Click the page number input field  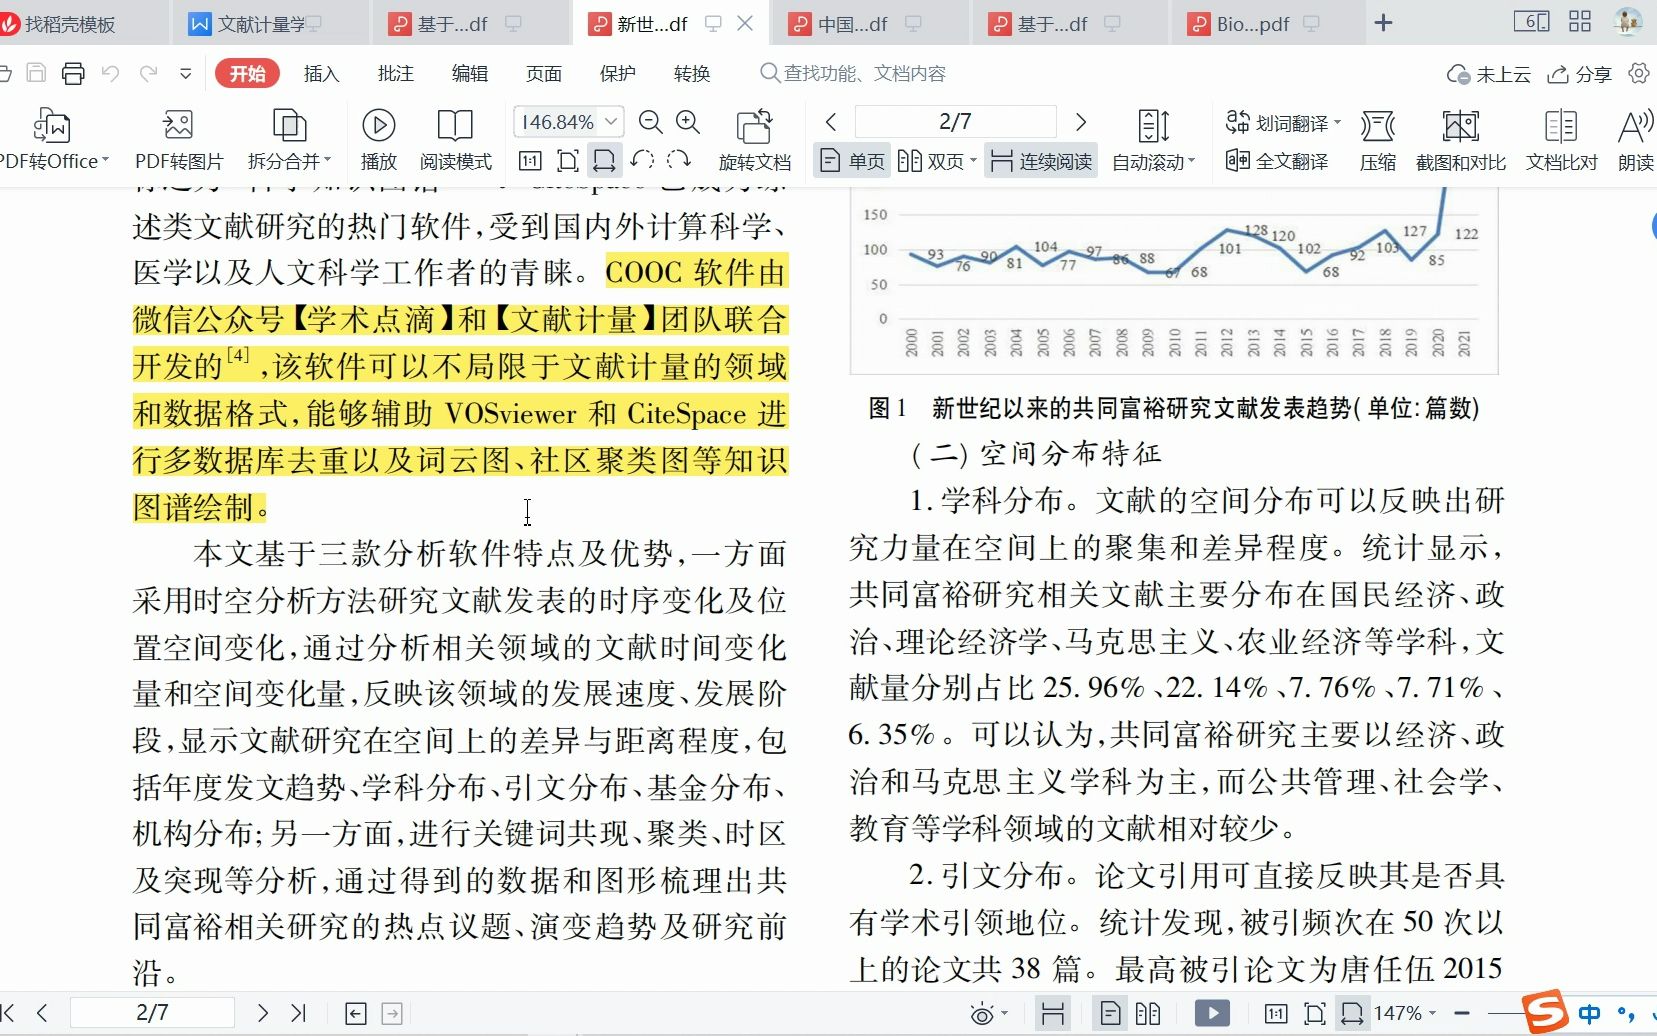(955, 121)
